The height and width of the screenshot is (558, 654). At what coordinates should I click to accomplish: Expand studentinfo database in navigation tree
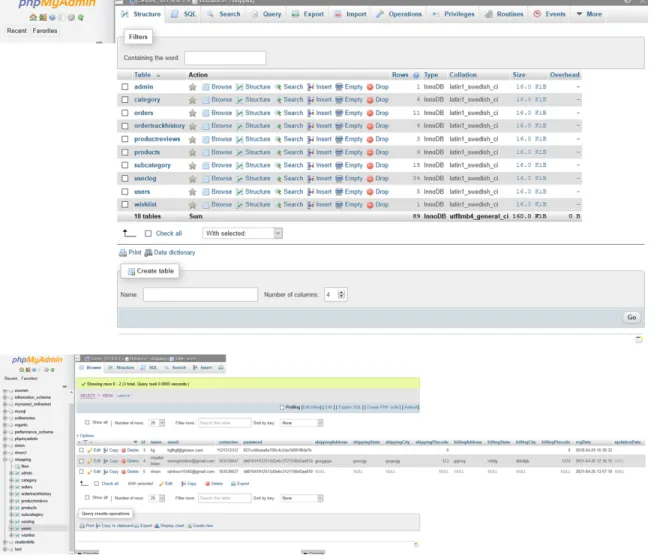point(5,542)
